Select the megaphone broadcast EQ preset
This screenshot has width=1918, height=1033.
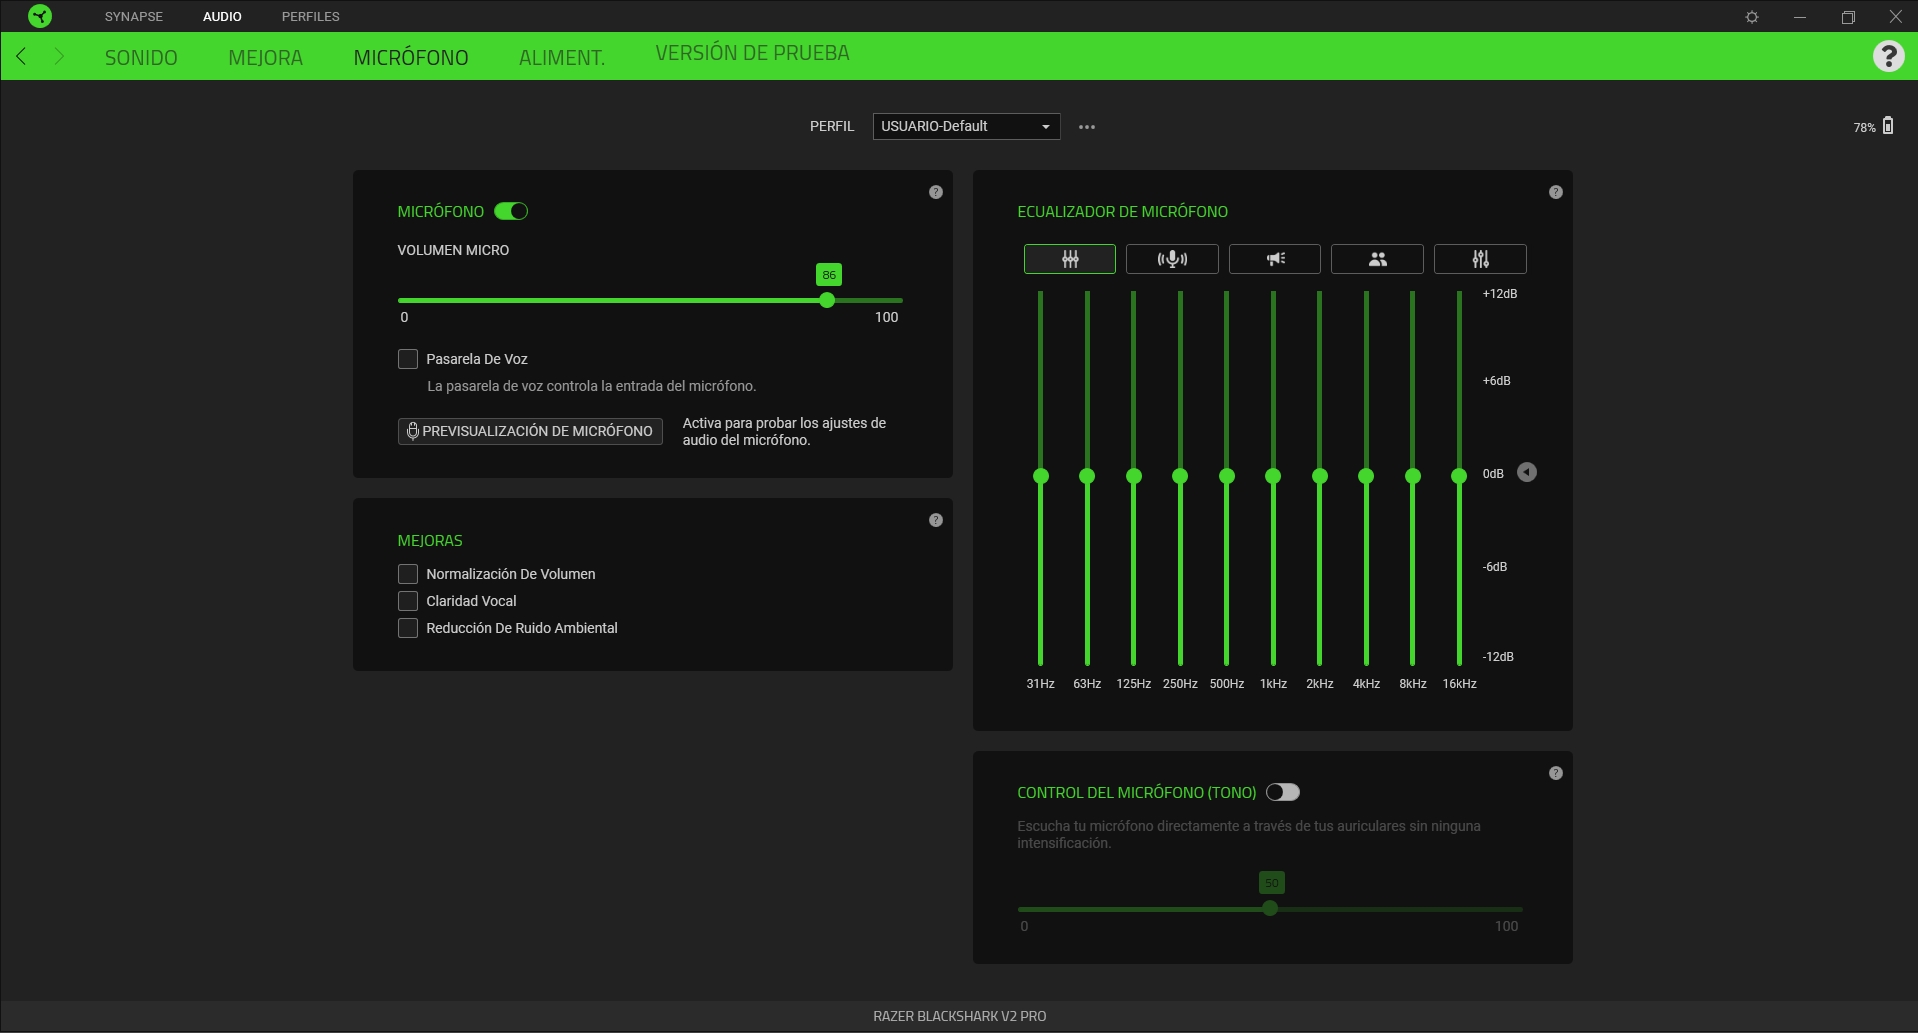pos(1275,259)
